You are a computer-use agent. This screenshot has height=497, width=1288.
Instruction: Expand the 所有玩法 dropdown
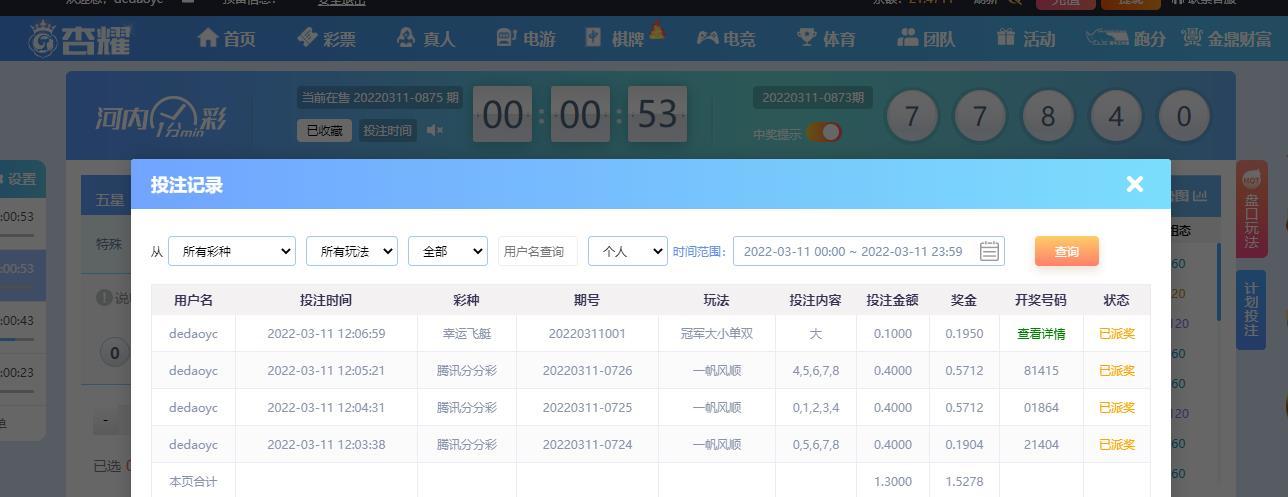click(352, 251)
